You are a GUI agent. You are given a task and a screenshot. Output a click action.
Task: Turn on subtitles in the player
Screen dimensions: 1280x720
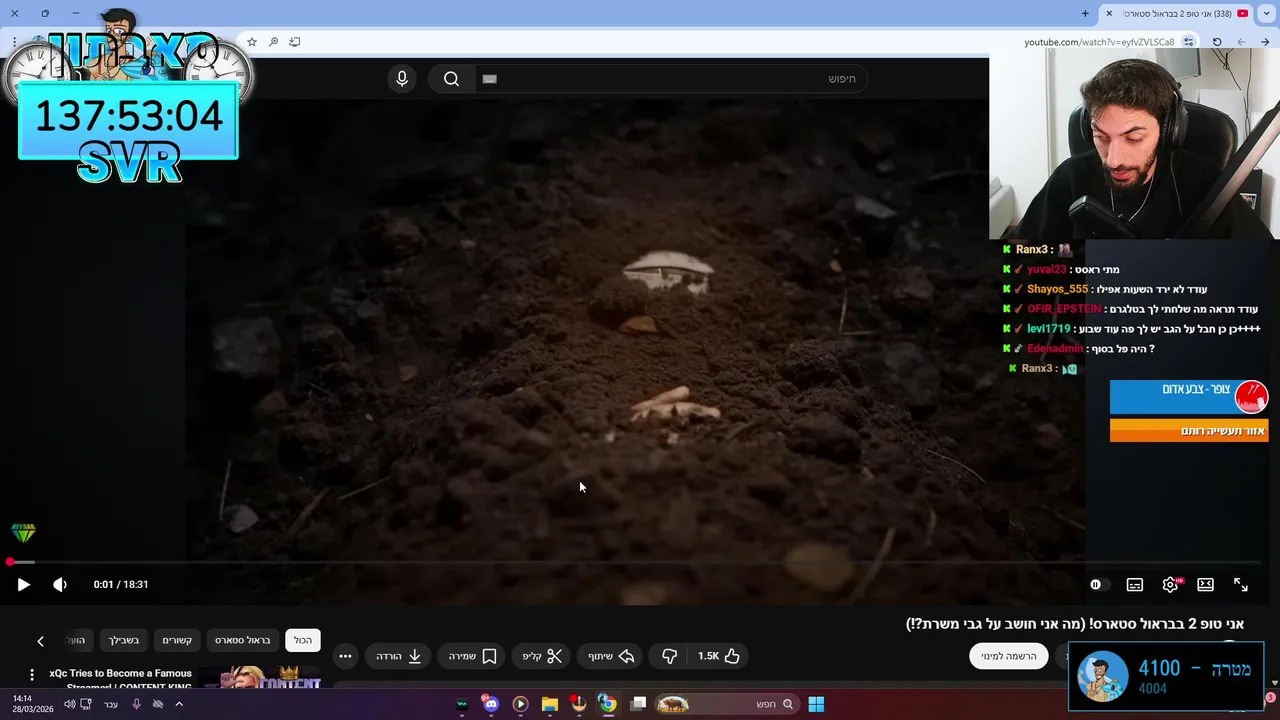1134,585
